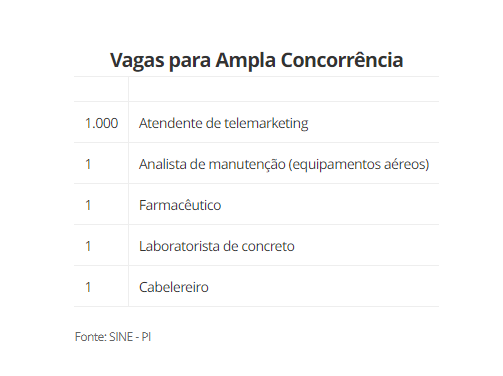503x376 pixels.
Task: Click '(equipamentos aéreos)' in the second row
Action: click(359, 164)
